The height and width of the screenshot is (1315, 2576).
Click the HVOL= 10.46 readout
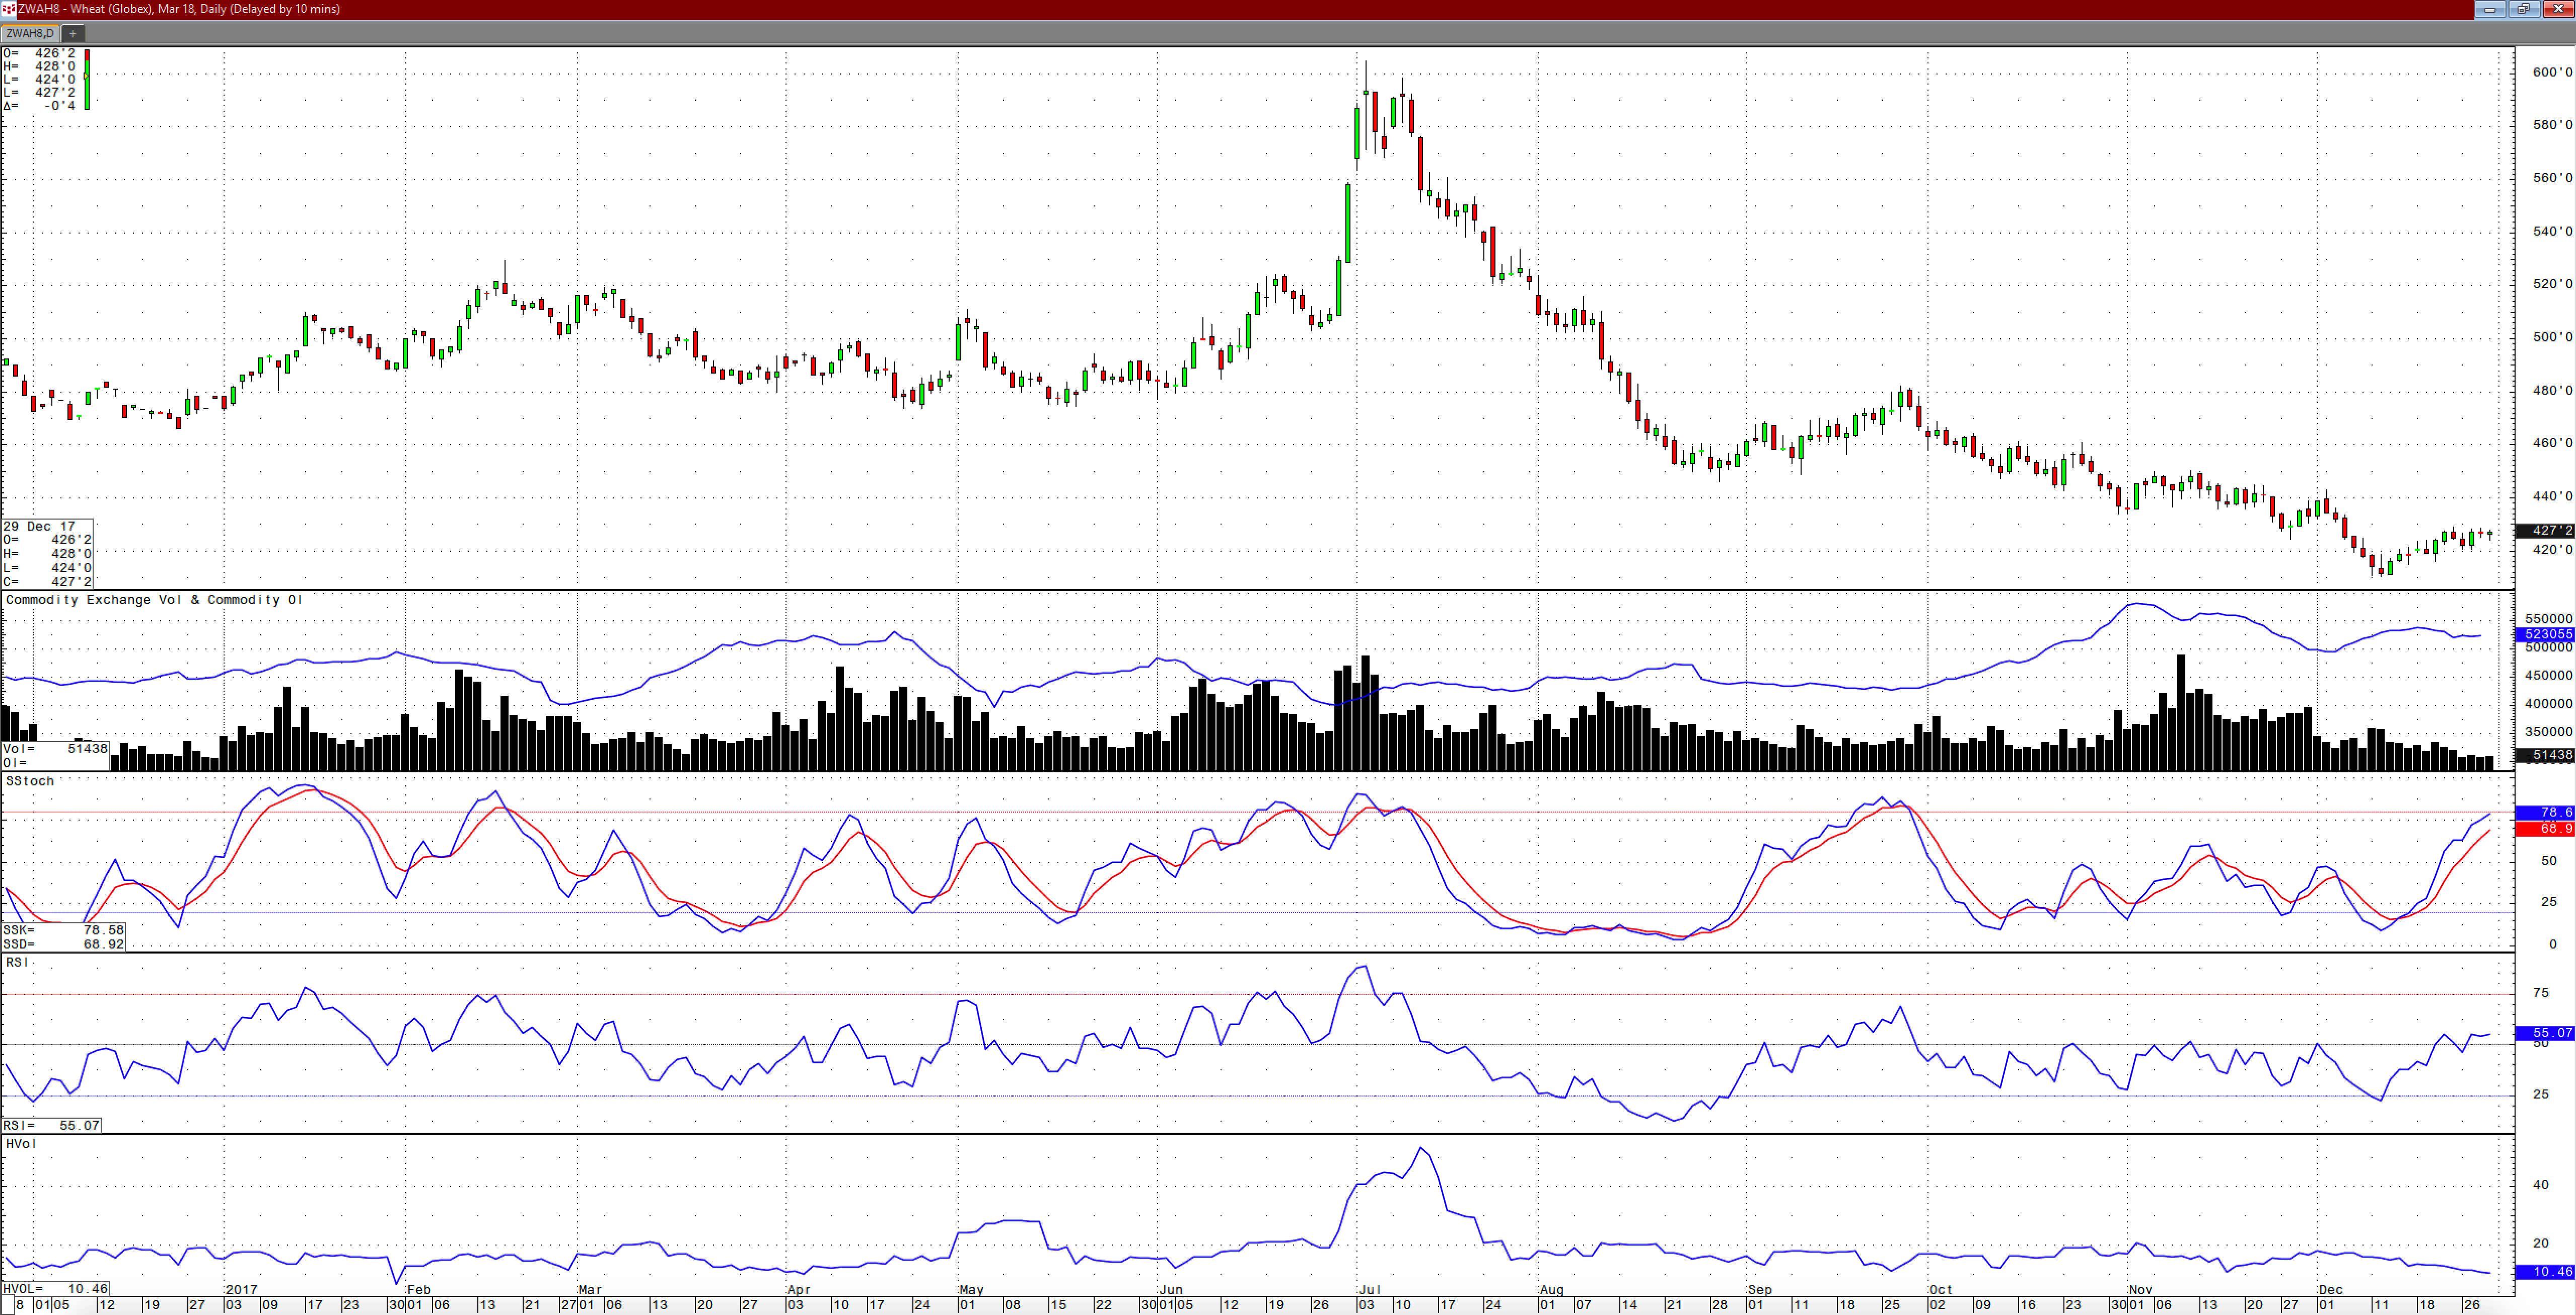[55, 1288]
